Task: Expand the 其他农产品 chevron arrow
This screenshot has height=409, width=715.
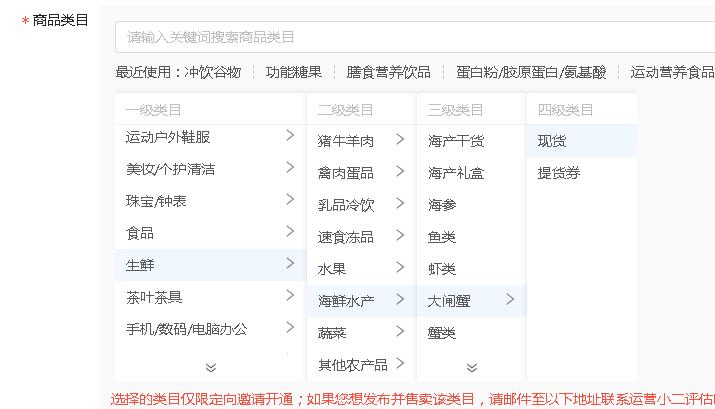Action: pyautogui.click(x=400, y=363)
